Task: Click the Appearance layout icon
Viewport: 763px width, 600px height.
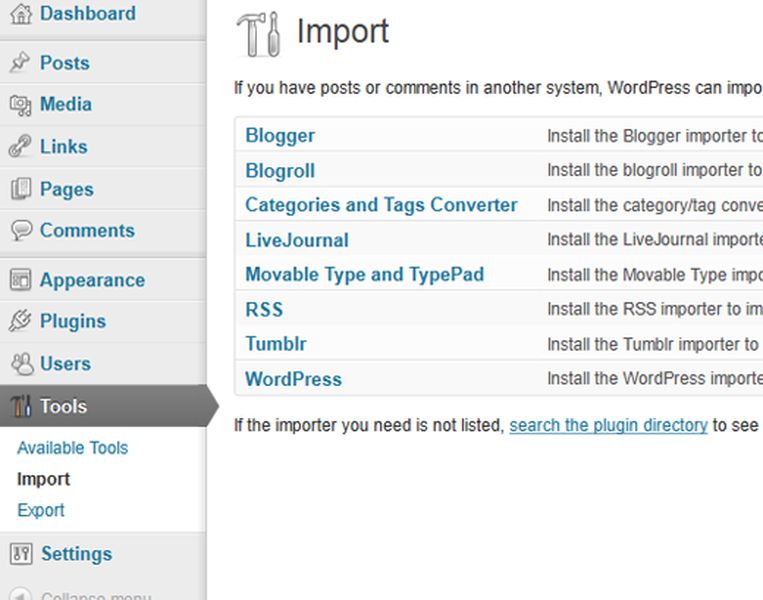Action: pyautogui.click(x=20, y=280)
